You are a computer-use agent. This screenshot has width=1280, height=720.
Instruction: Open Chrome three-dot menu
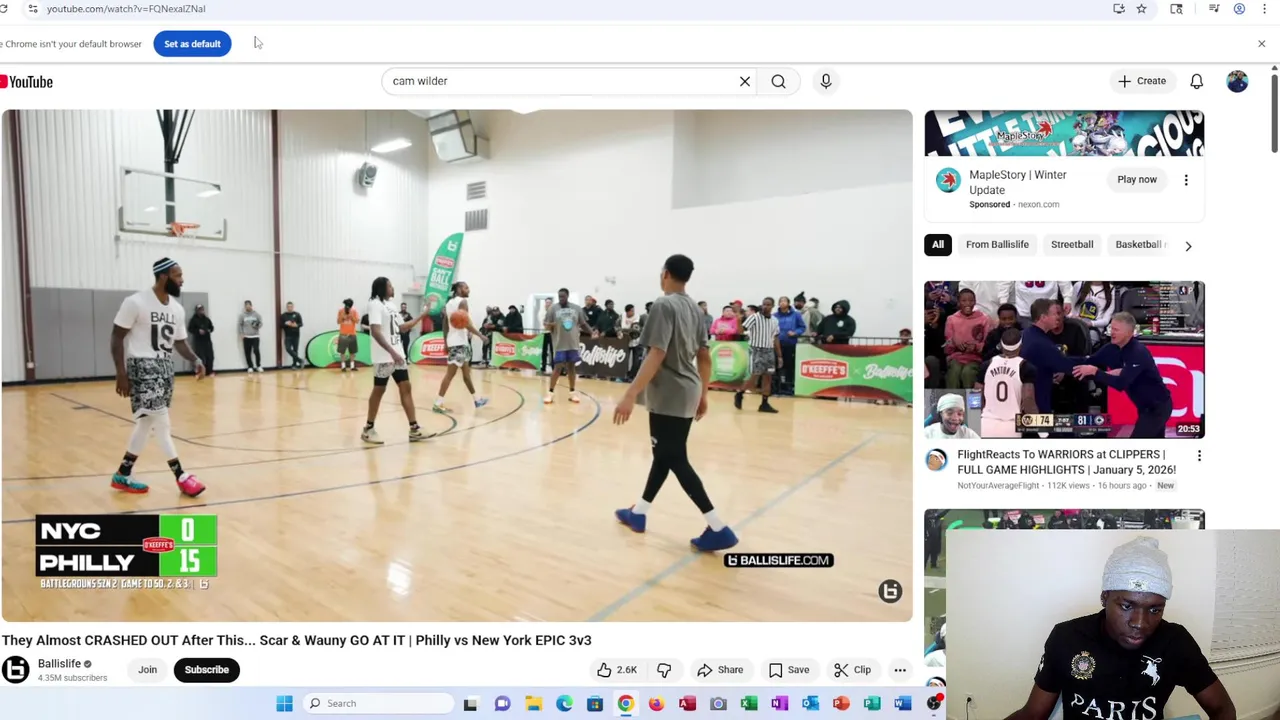point(1265,9)
